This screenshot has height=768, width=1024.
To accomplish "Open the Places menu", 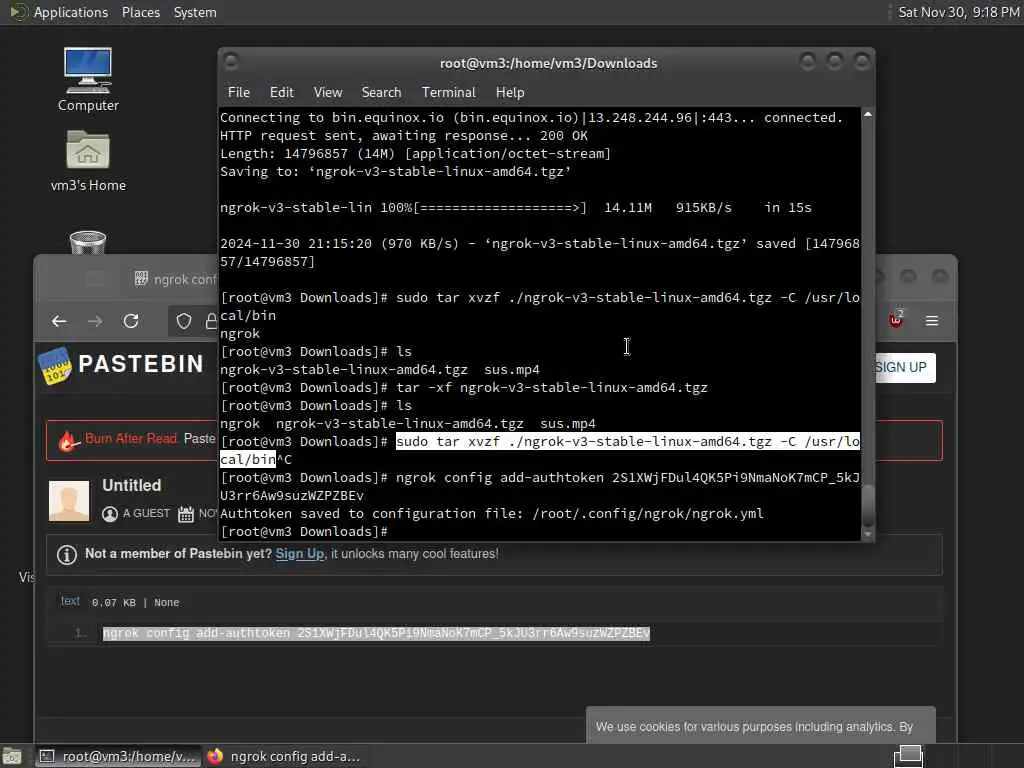I will [140, 12].
